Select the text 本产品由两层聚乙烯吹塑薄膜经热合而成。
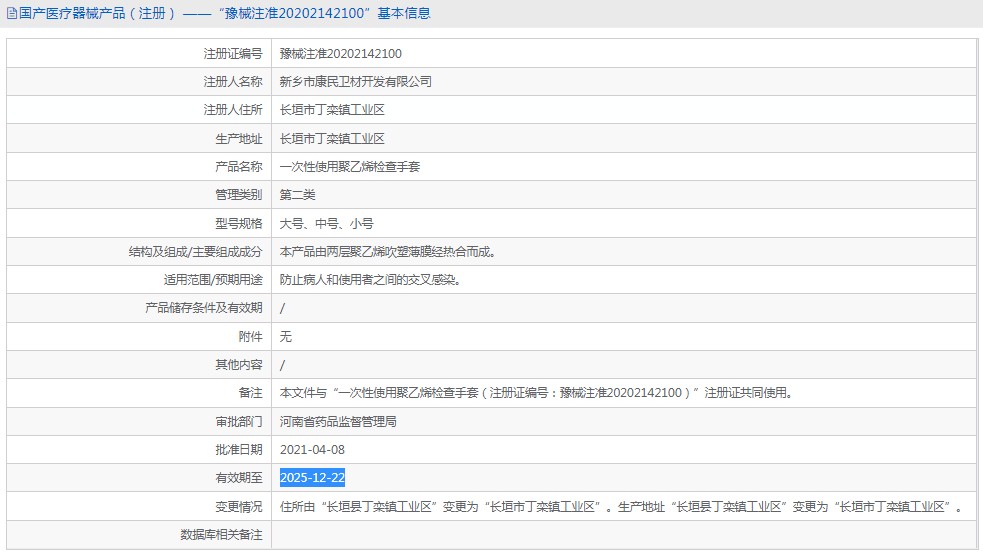983x553 pixels. coord(388,251)
